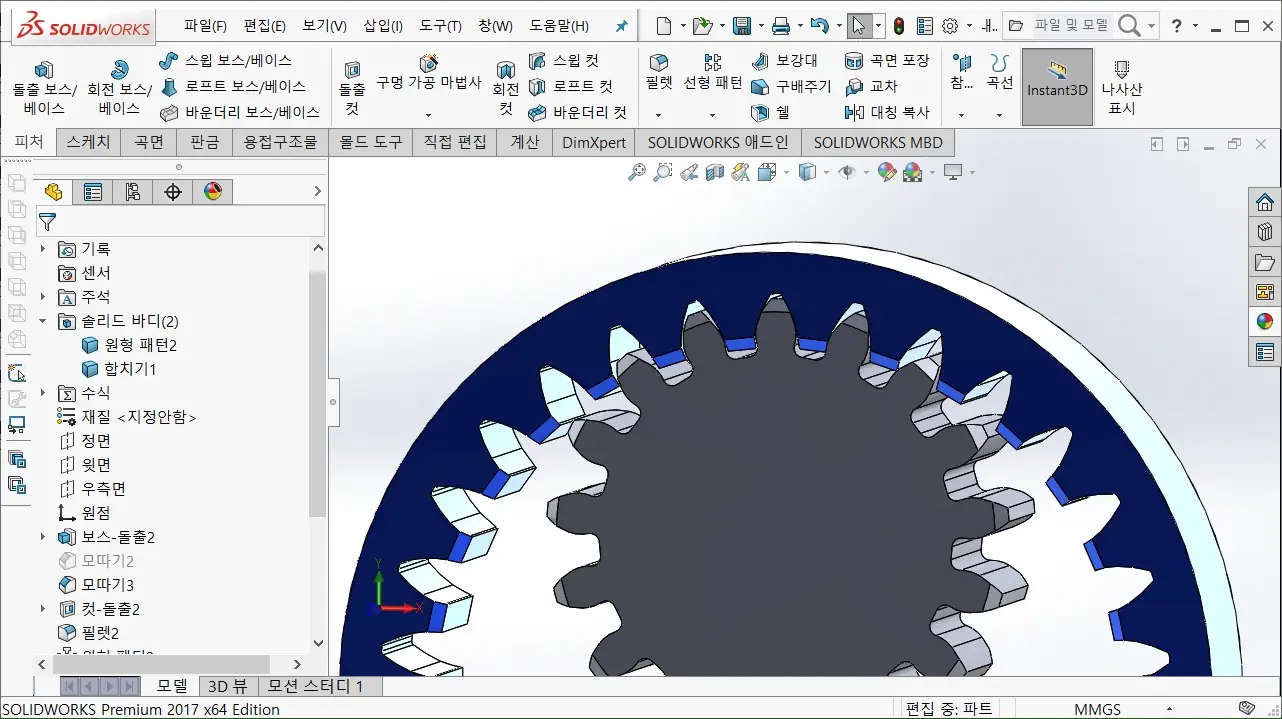Launch the 구멍 가공 마법사 hole wizard

429,74
